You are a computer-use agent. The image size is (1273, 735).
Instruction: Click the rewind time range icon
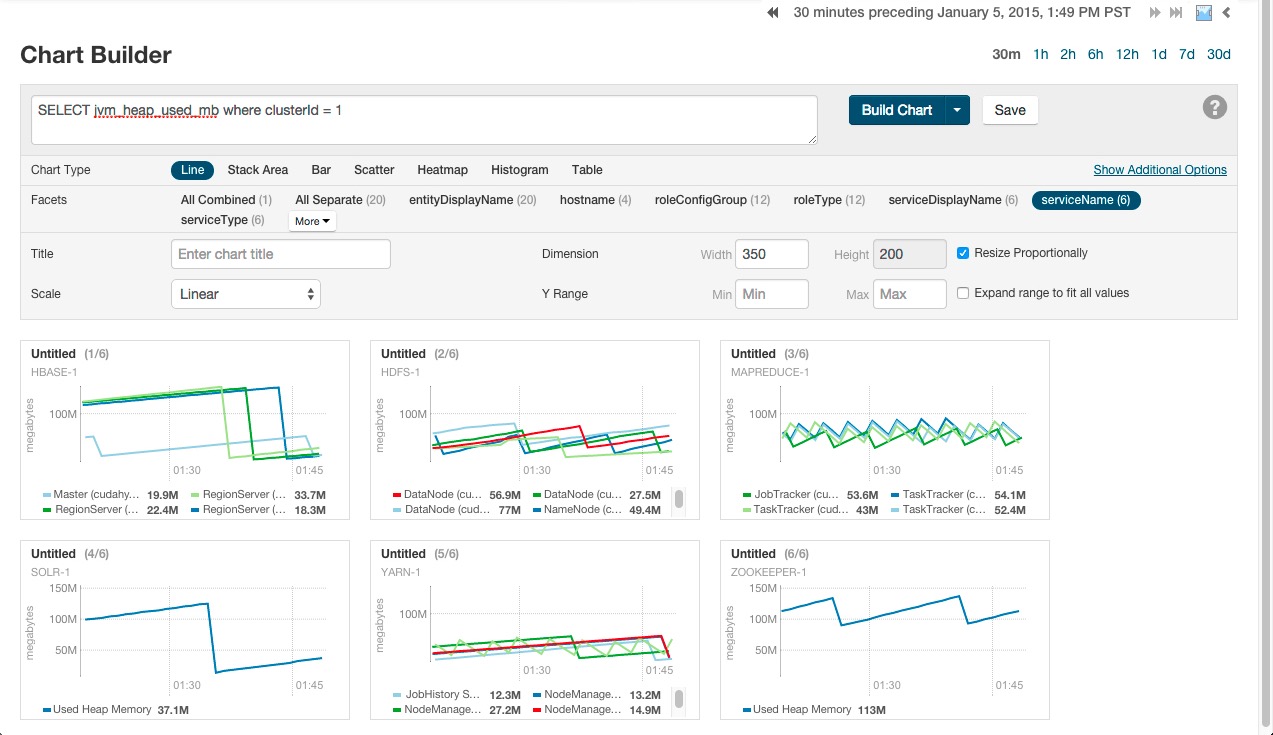tap(773, 13)
